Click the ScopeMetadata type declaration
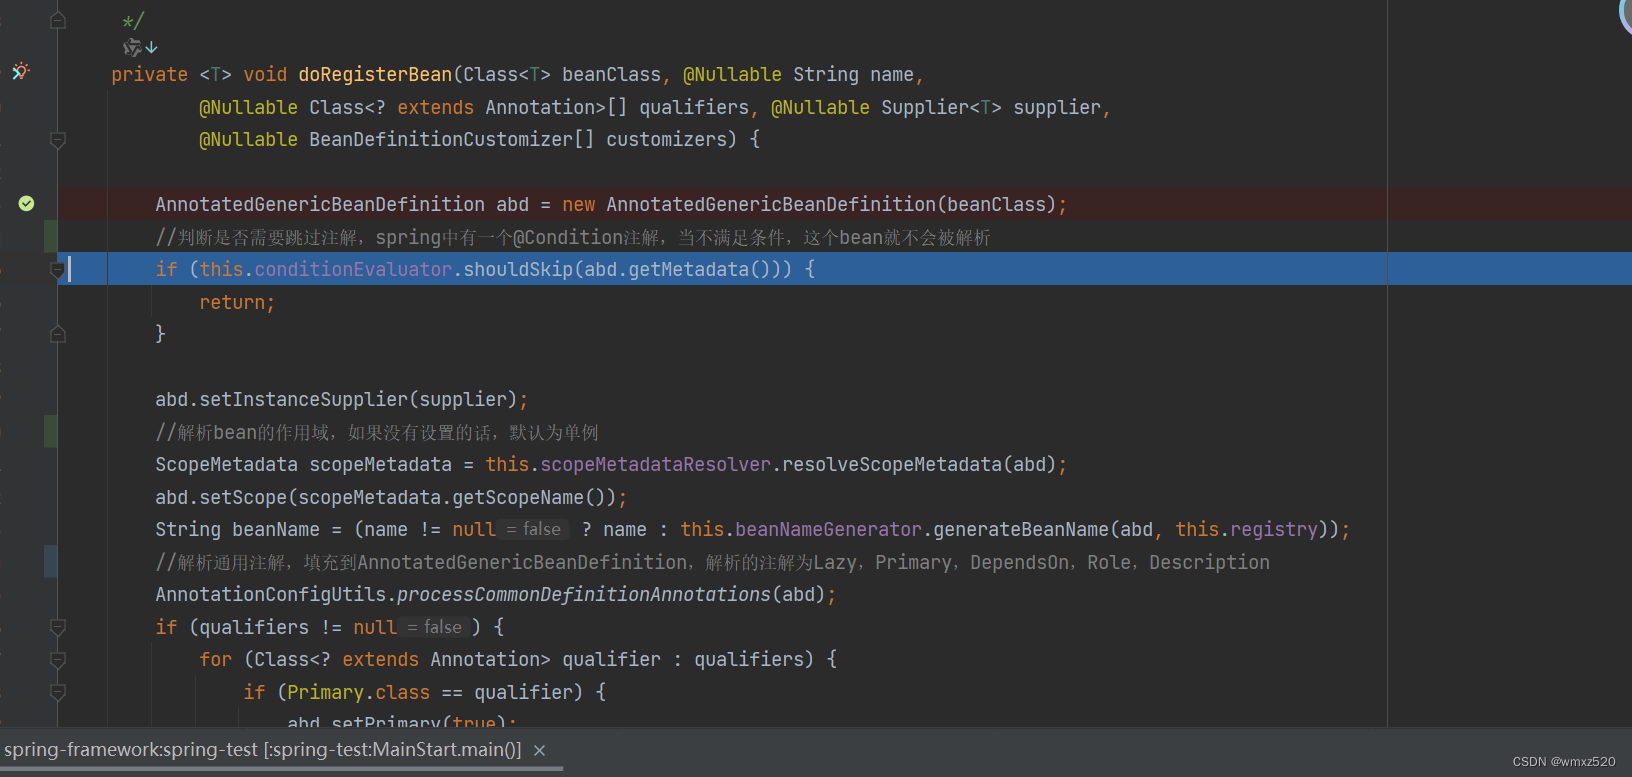 coord(226,465)
